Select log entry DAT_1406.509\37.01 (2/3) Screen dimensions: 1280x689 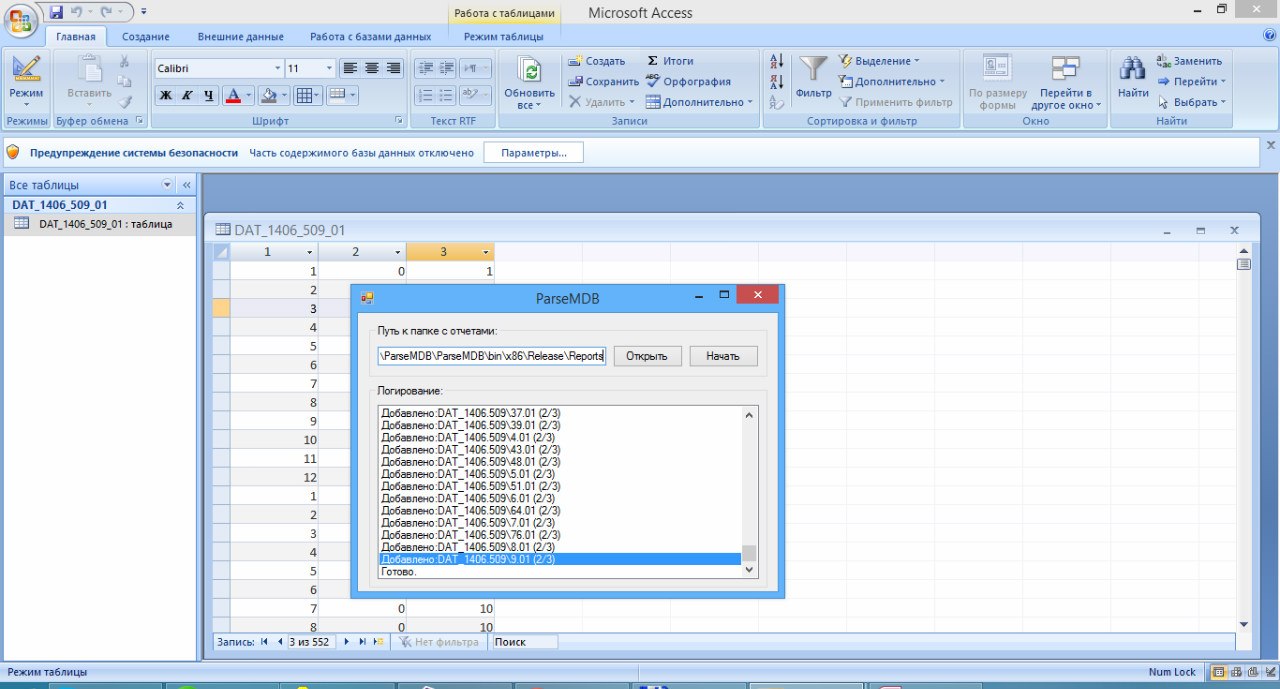click(x=471, y=413)
